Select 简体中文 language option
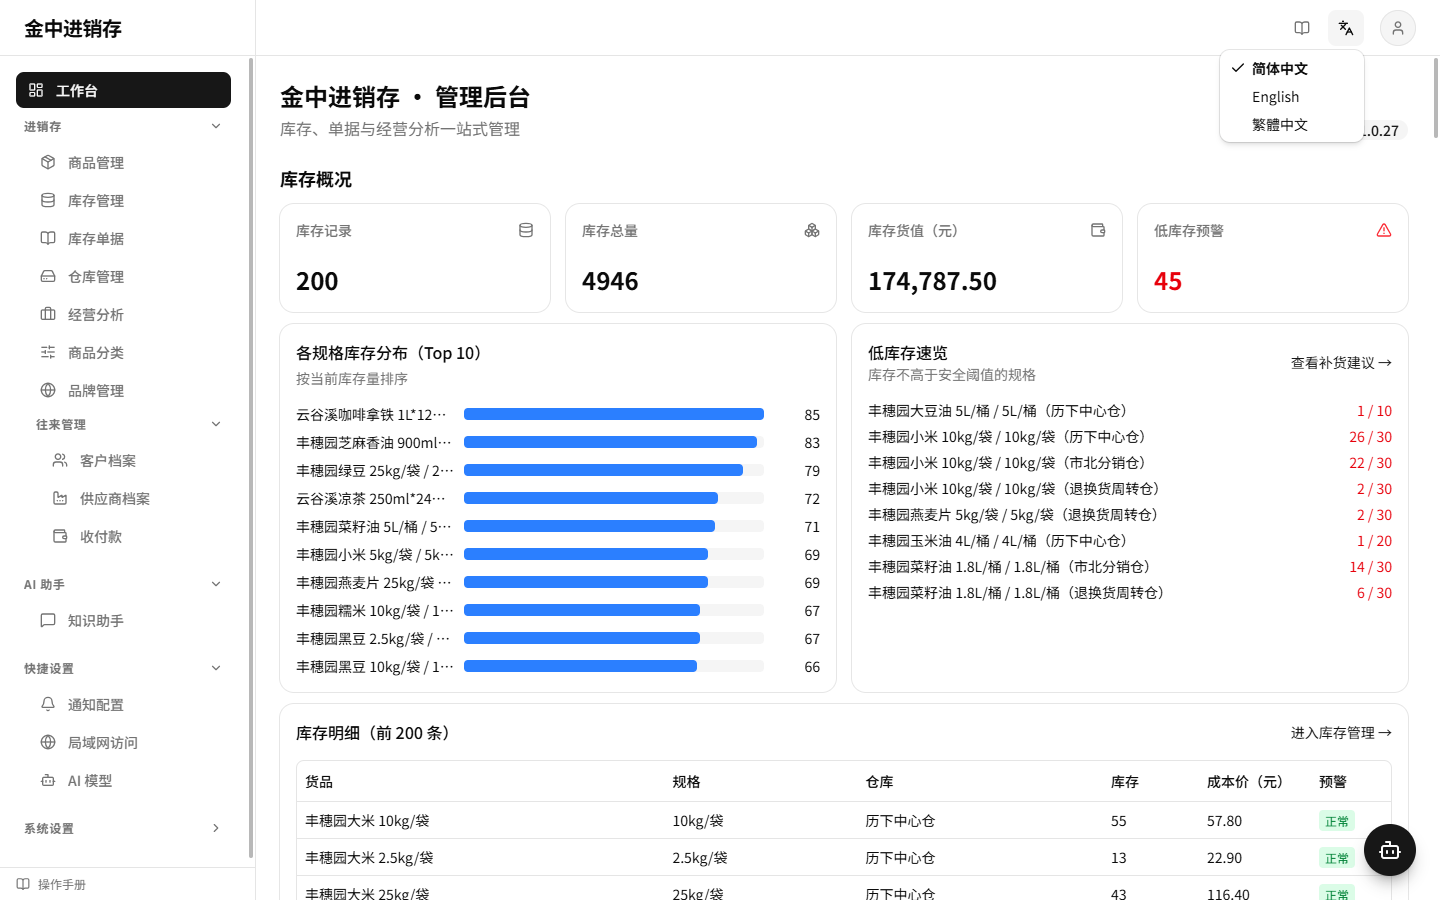The image size is (1440, 900). tap(1292, 68)
